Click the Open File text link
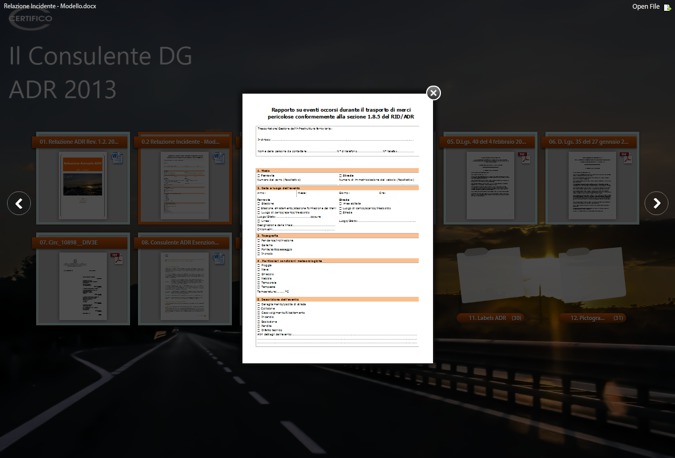This screenshot has width=675, height=458. pyautogui.click(x=645, y=7)
